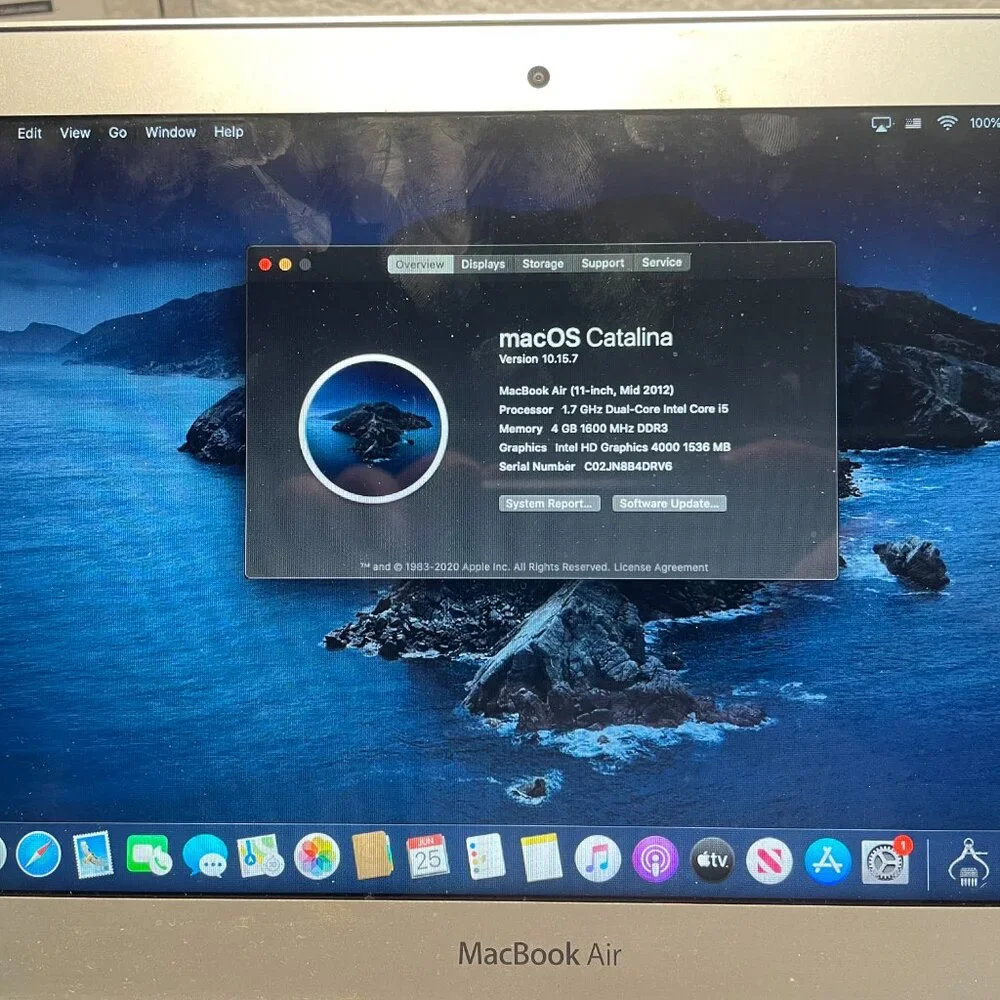This screenshot has height=1000, width=1000.
Task: Open Contacts book icon in Dock
Action: (x=372, y=856)
